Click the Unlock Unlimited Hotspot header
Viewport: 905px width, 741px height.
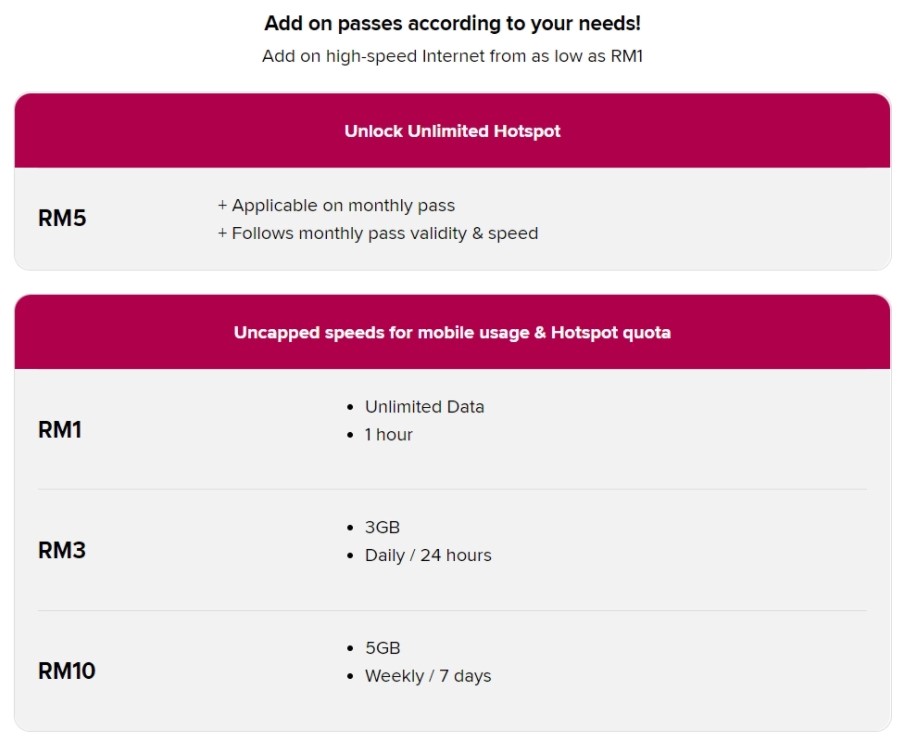tap(452, 131)
